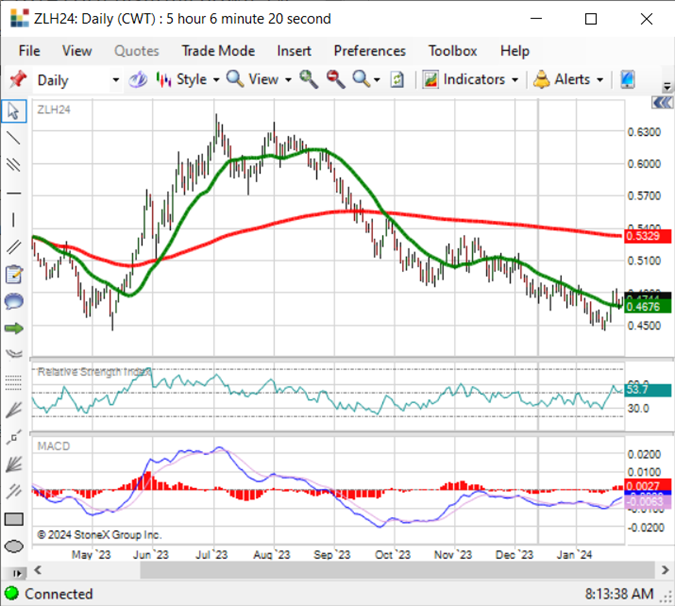Expand the Indicators dropdown
The height and width of the screenshot is (606, 675).
(x=470, y=80)
